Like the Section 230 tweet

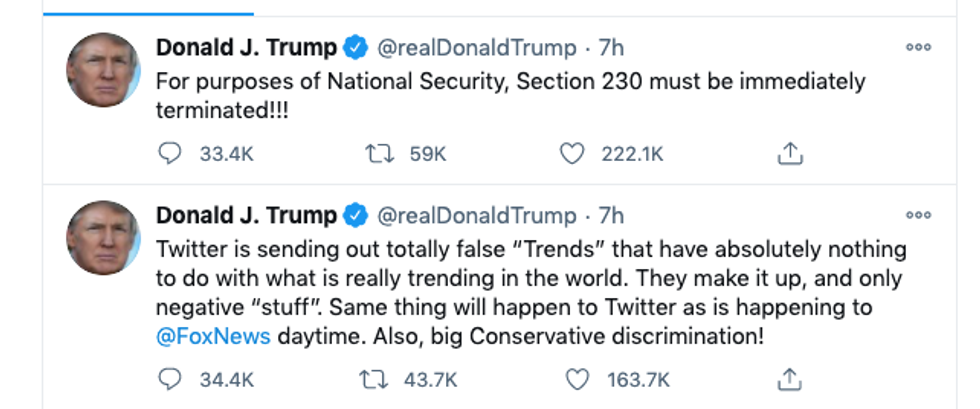tap(572, 153)
